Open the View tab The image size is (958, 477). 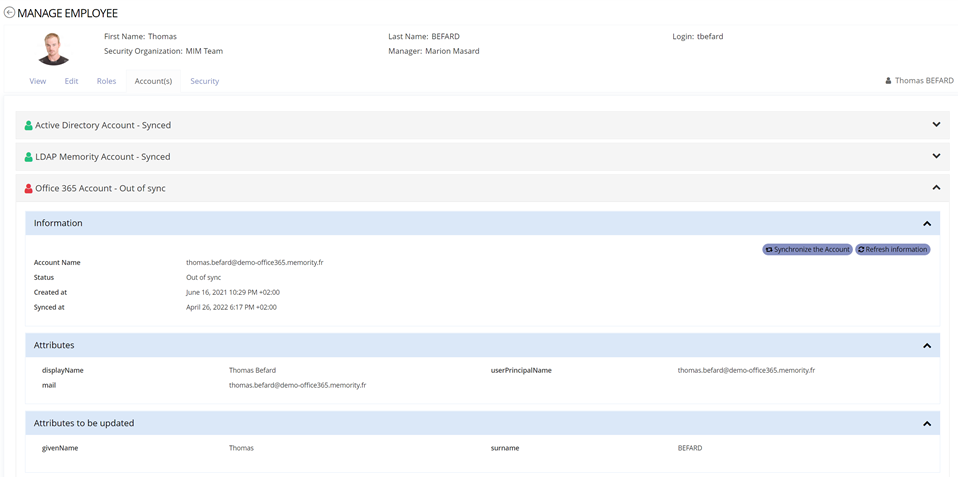(38, 81)
